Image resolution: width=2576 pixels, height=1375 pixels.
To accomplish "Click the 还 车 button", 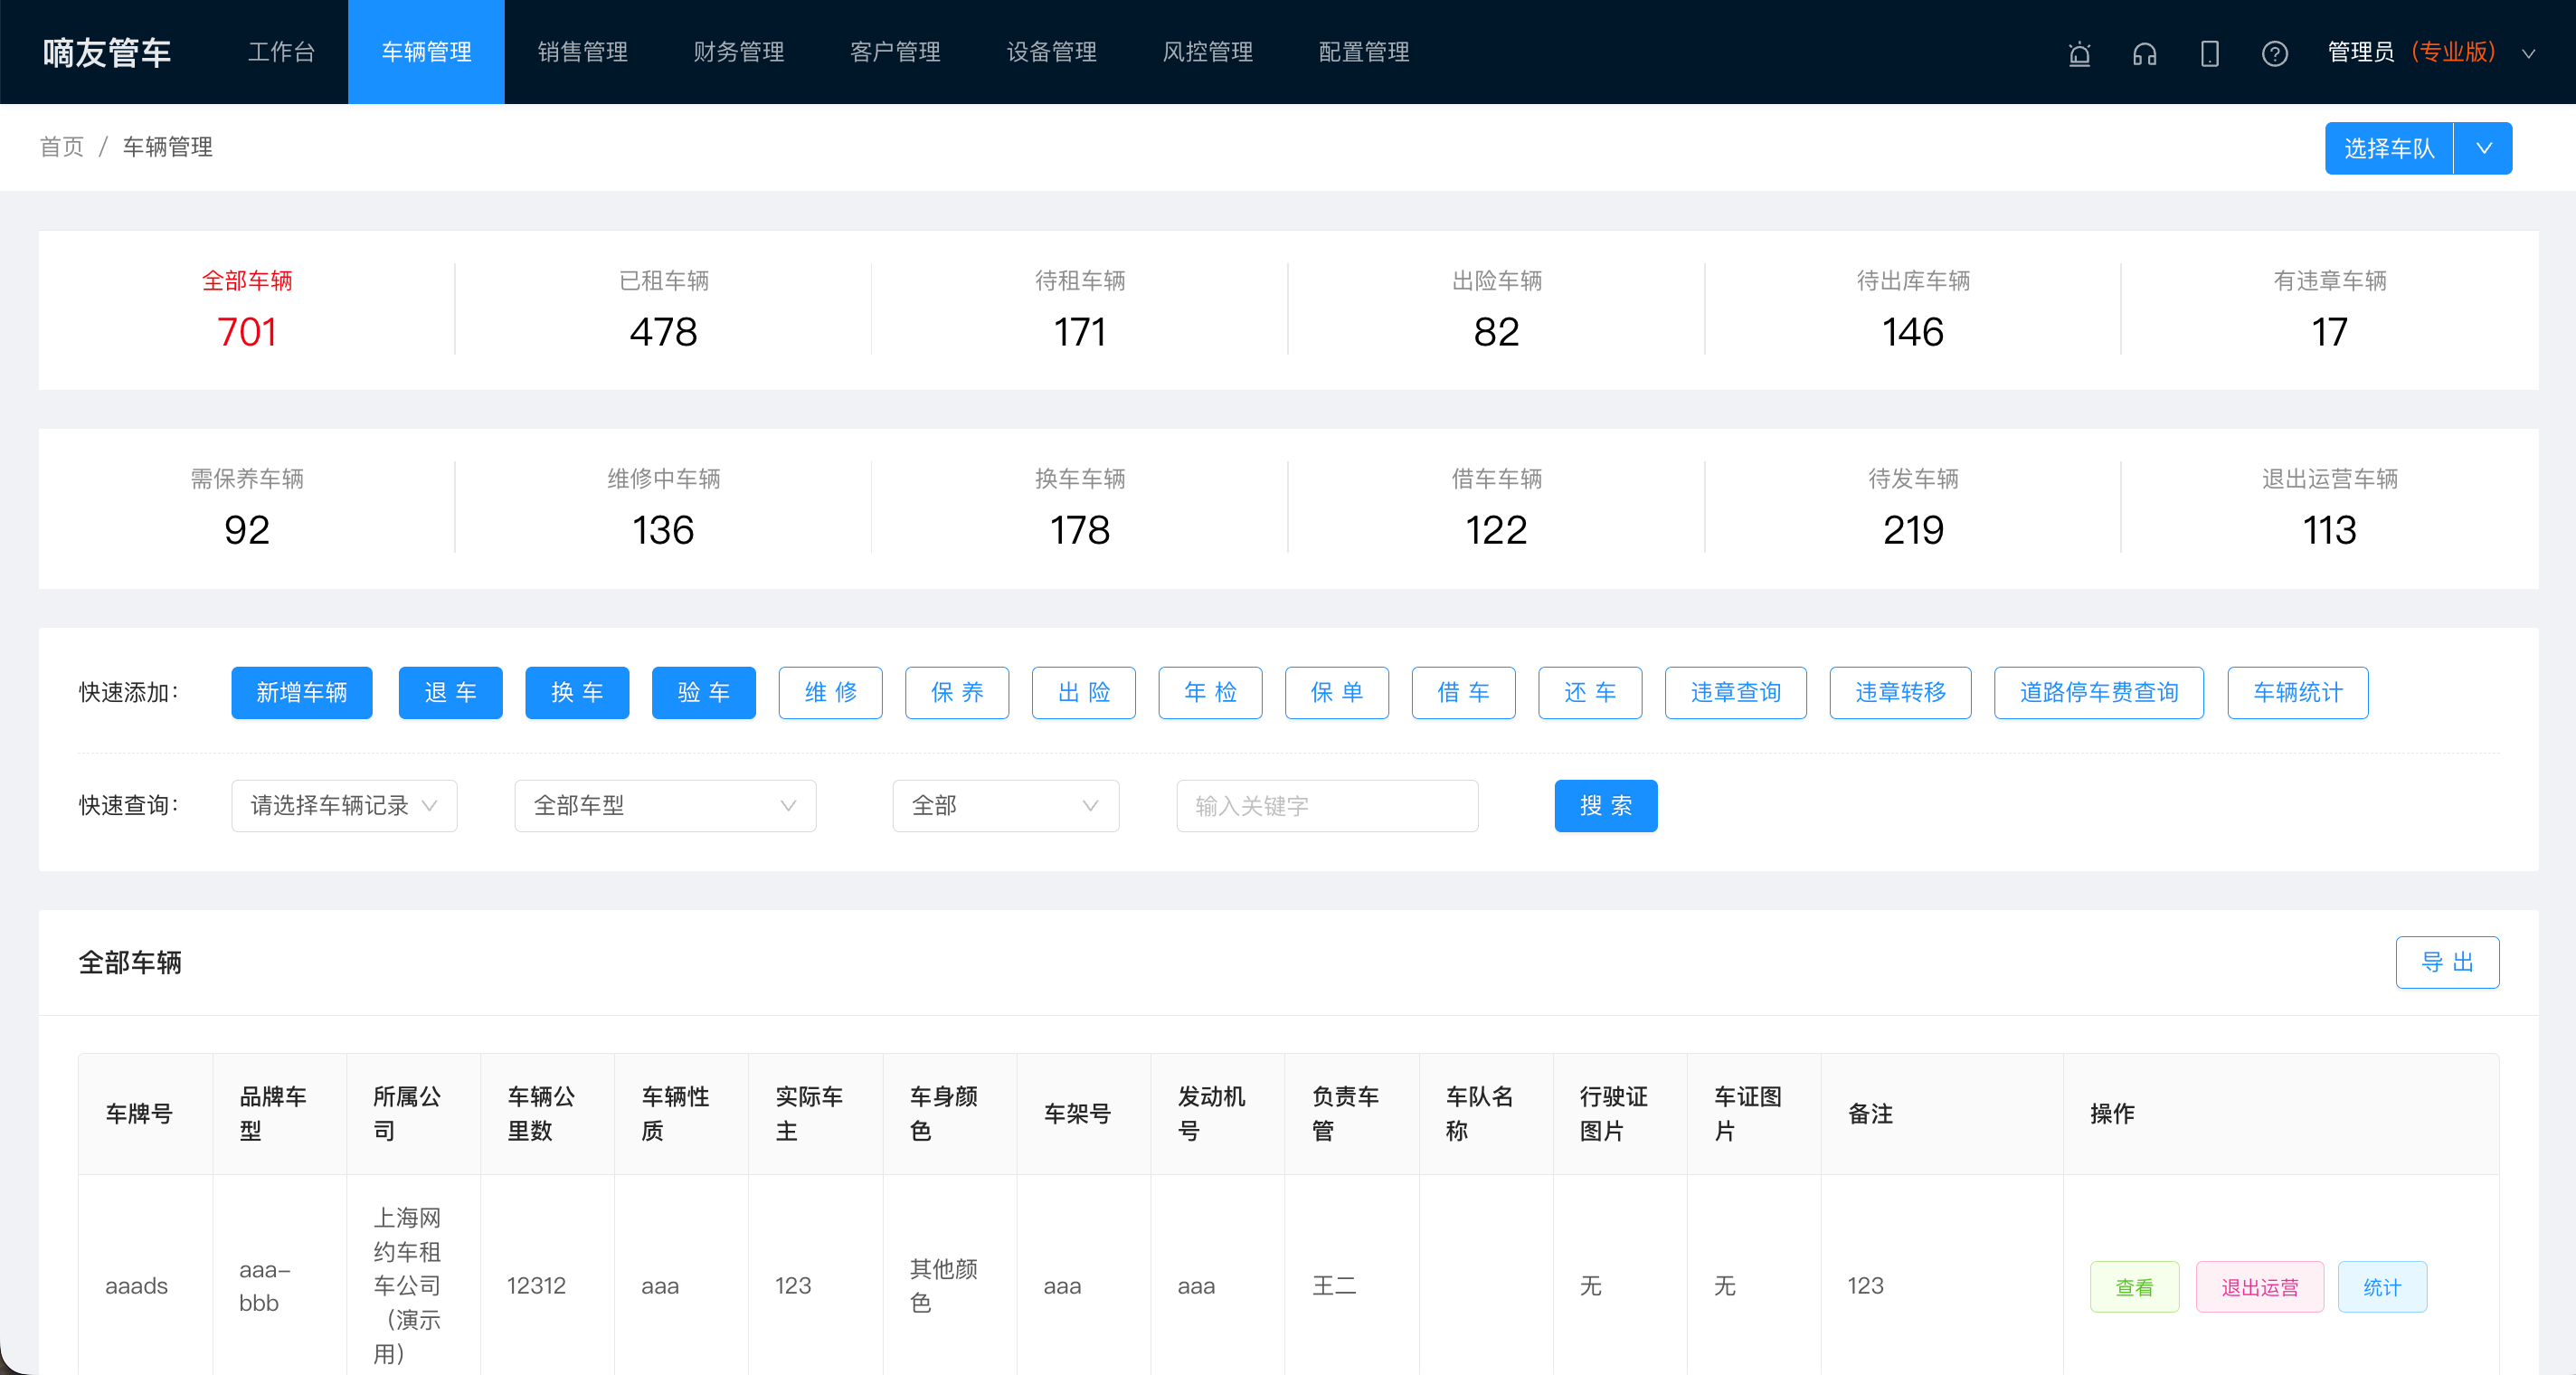I will 1590,692.
